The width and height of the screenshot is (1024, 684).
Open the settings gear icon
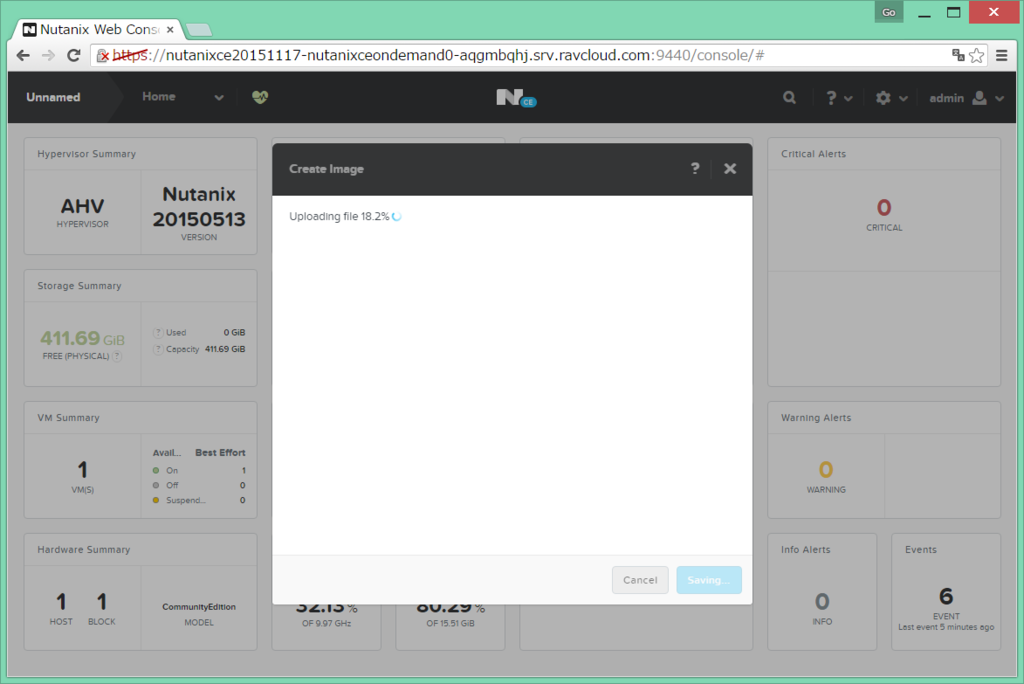[883, 98]
